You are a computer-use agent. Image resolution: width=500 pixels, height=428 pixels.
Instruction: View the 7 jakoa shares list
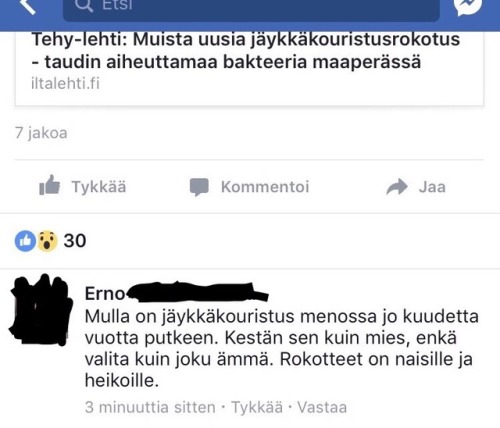[41, 133]
